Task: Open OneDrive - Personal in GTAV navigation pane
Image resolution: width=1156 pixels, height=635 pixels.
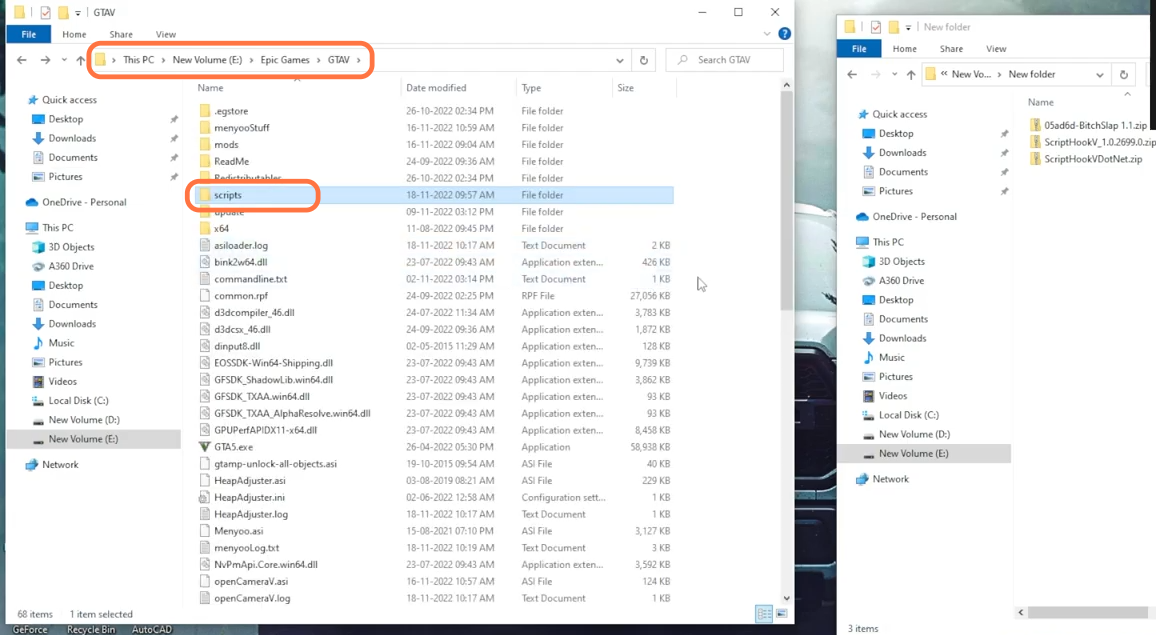Action: (84, 202)
